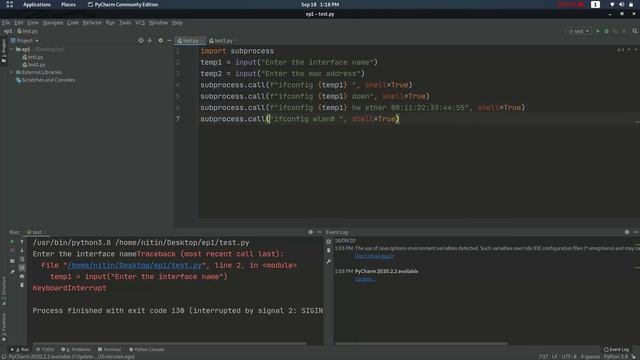Start debugging with the green bug icon
Image resolution: width=640 pixels, height=360 pixels.
[x=607, y=31]
